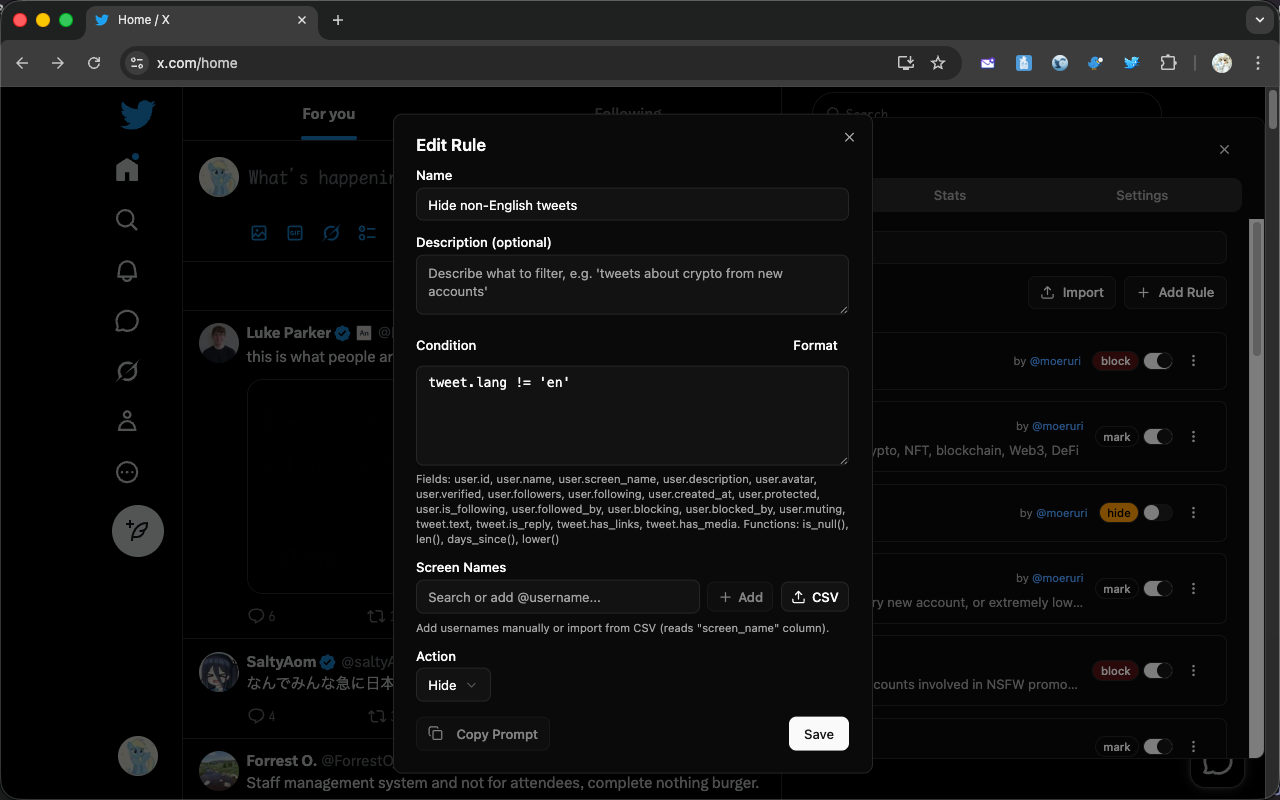
Task: Toggle the first block rule switch
Action: pos(1158,361)
